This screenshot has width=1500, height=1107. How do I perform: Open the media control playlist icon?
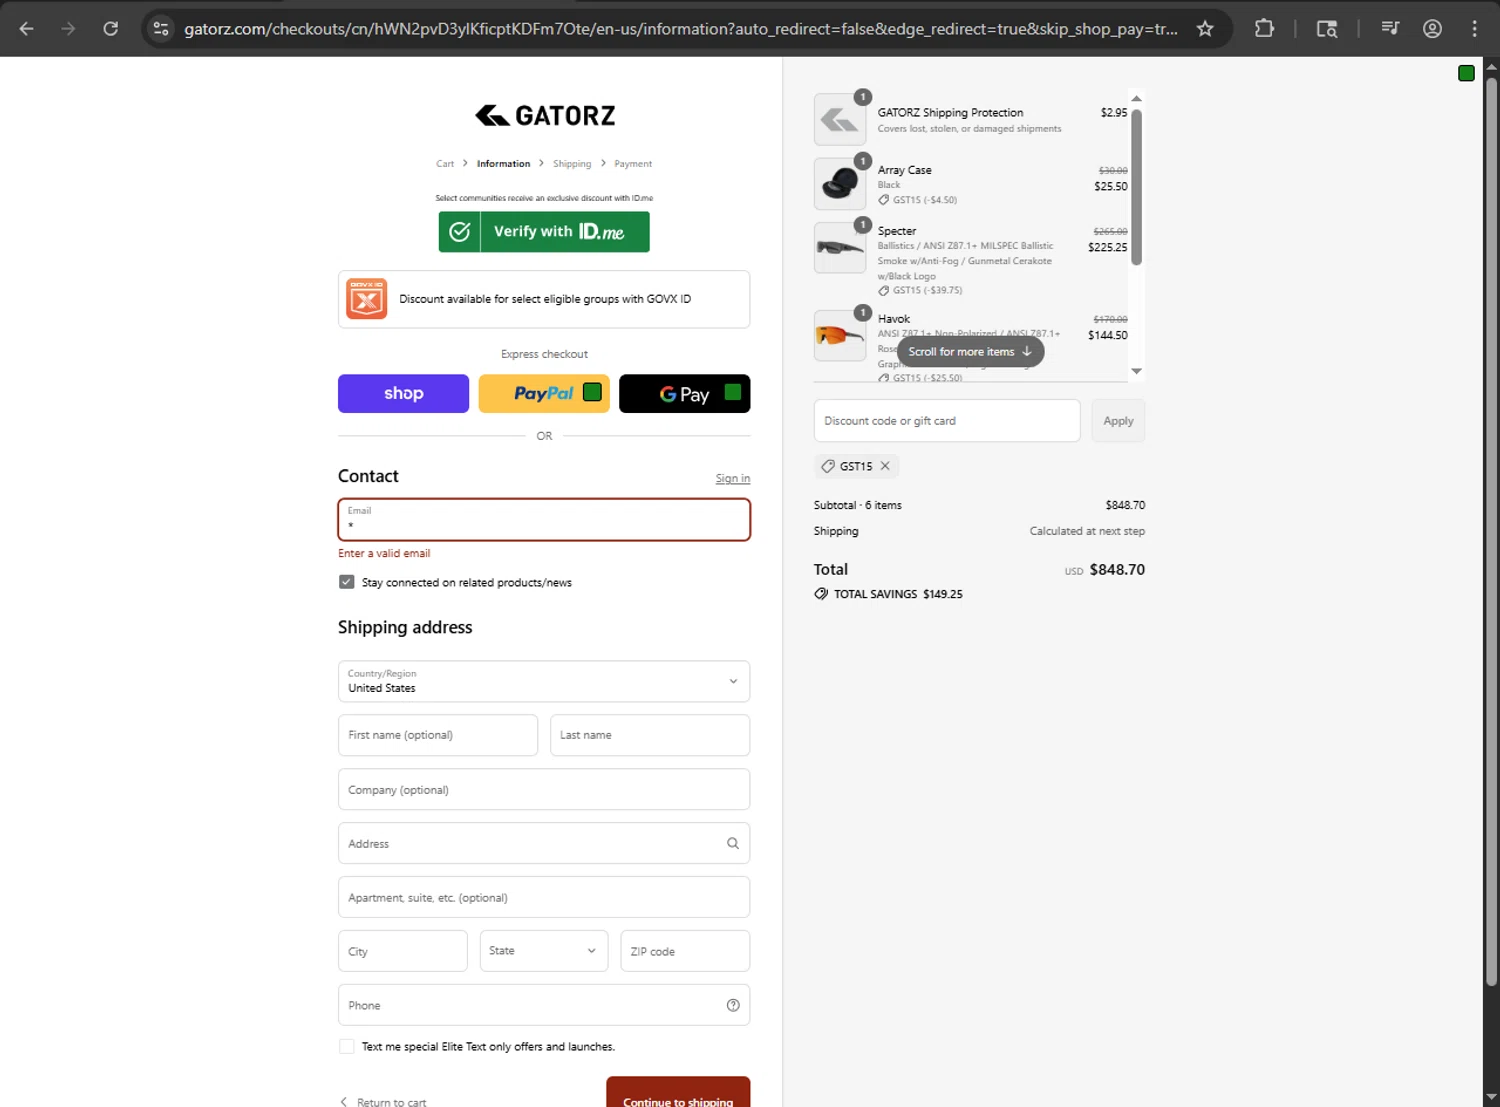click(x=1390, y=29)
